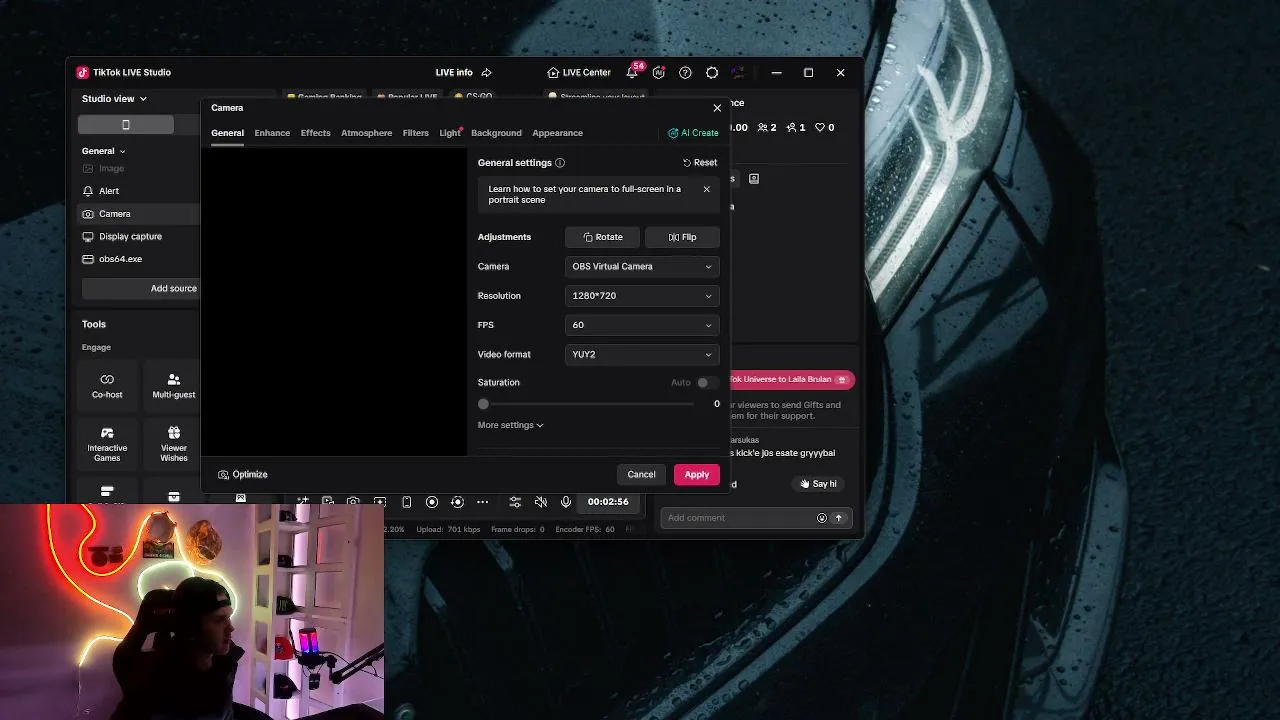This screenshot has width=1280, height=720.
Task: Open the Multi-guest tool
Action: pos(174,386)
